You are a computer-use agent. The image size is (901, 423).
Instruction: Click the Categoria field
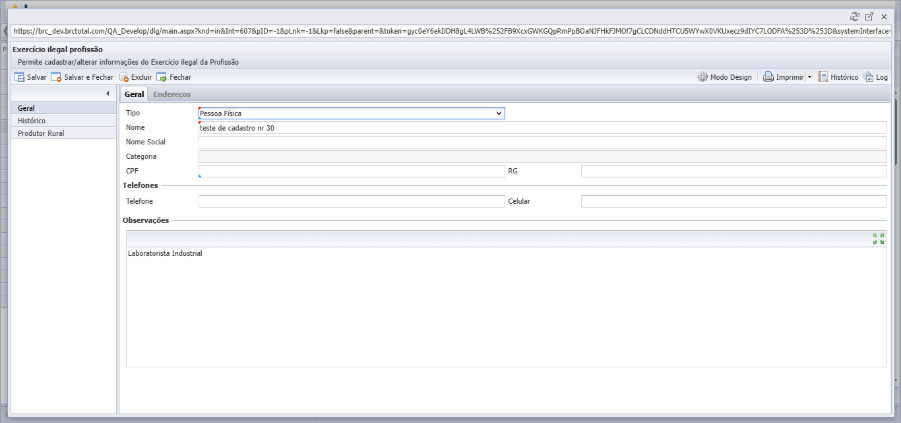(x=542, y=156)
